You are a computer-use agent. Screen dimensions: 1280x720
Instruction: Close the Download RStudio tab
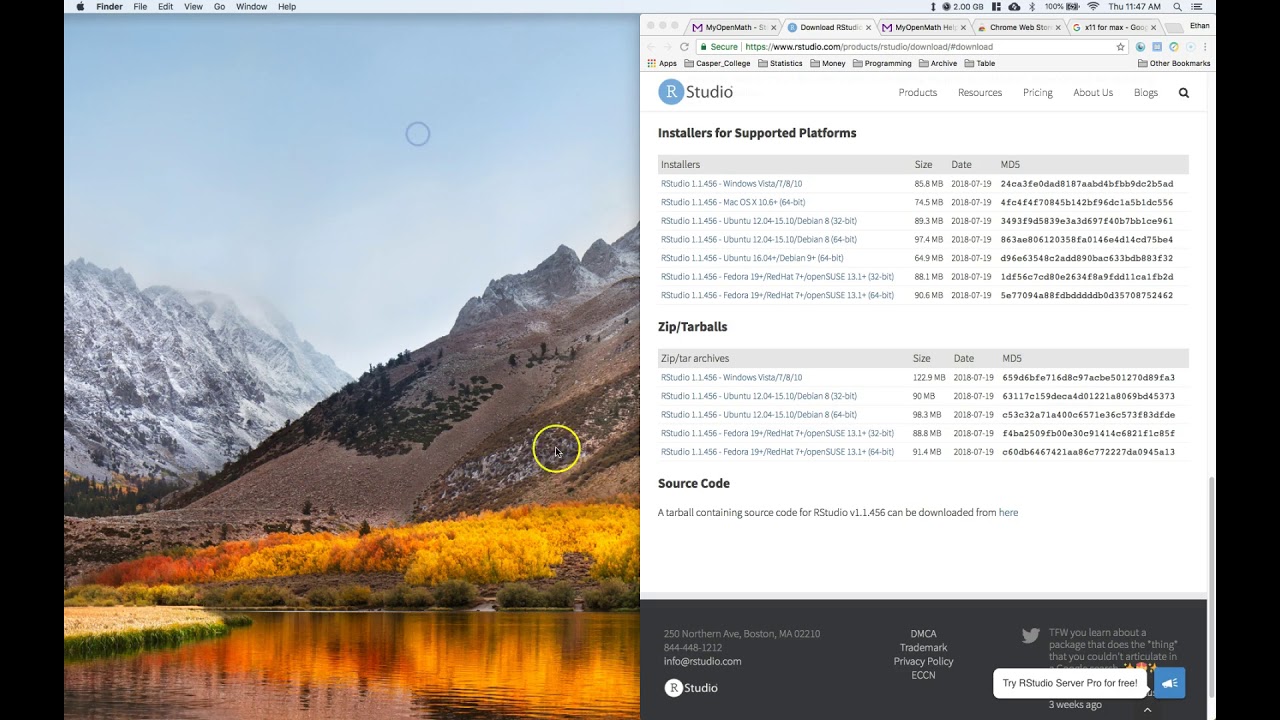[x=868, y=27]
